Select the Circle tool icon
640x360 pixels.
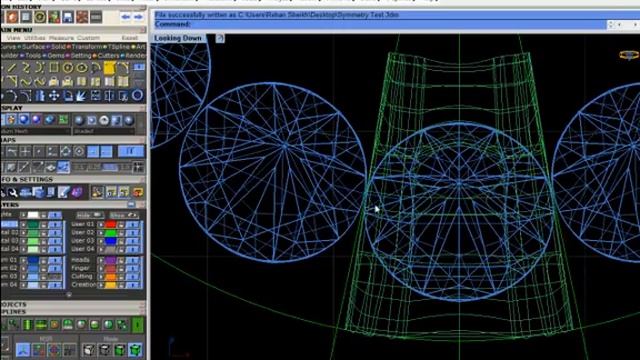[67, 68]
